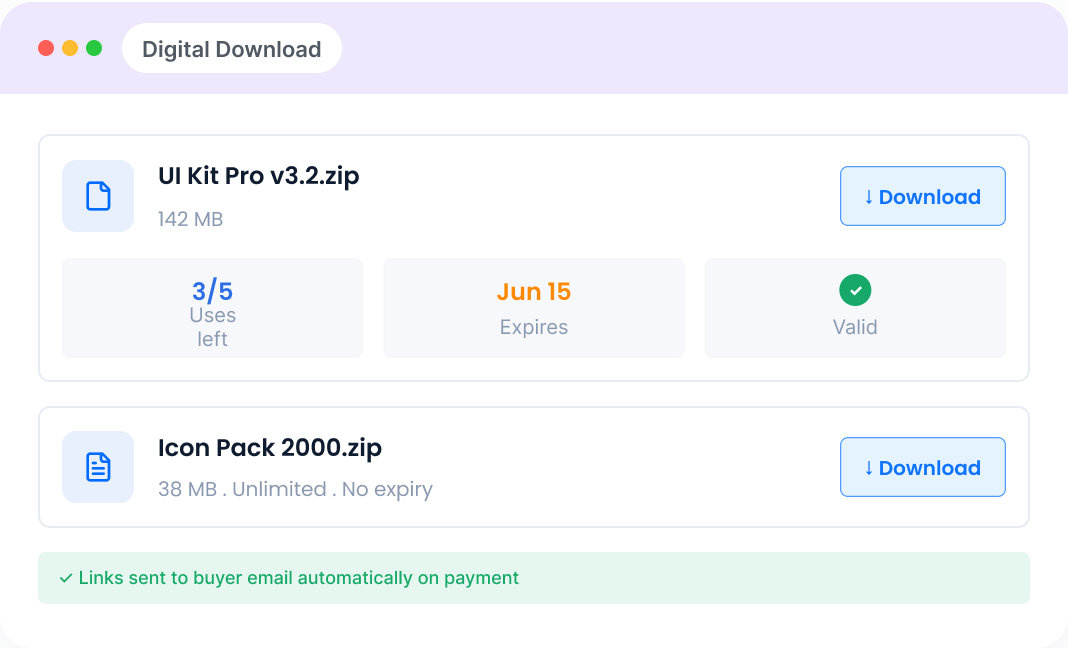
Task: Click the Expires label
Action: click(533, 328)
